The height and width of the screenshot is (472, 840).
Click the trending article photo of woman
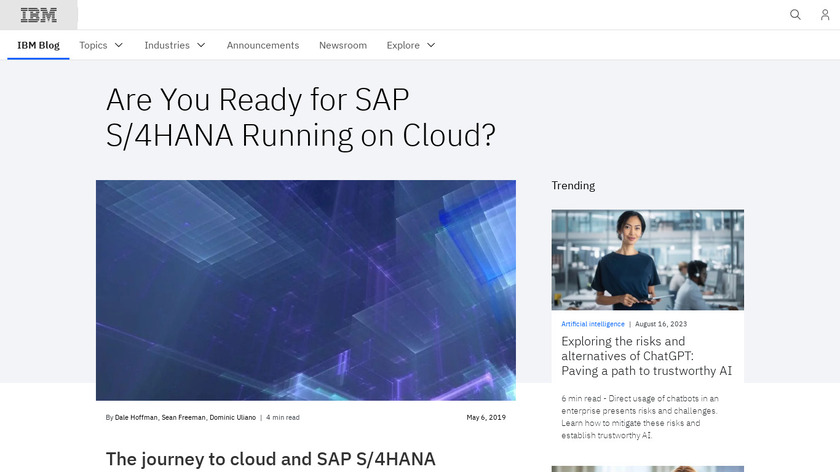pos(648,260)
